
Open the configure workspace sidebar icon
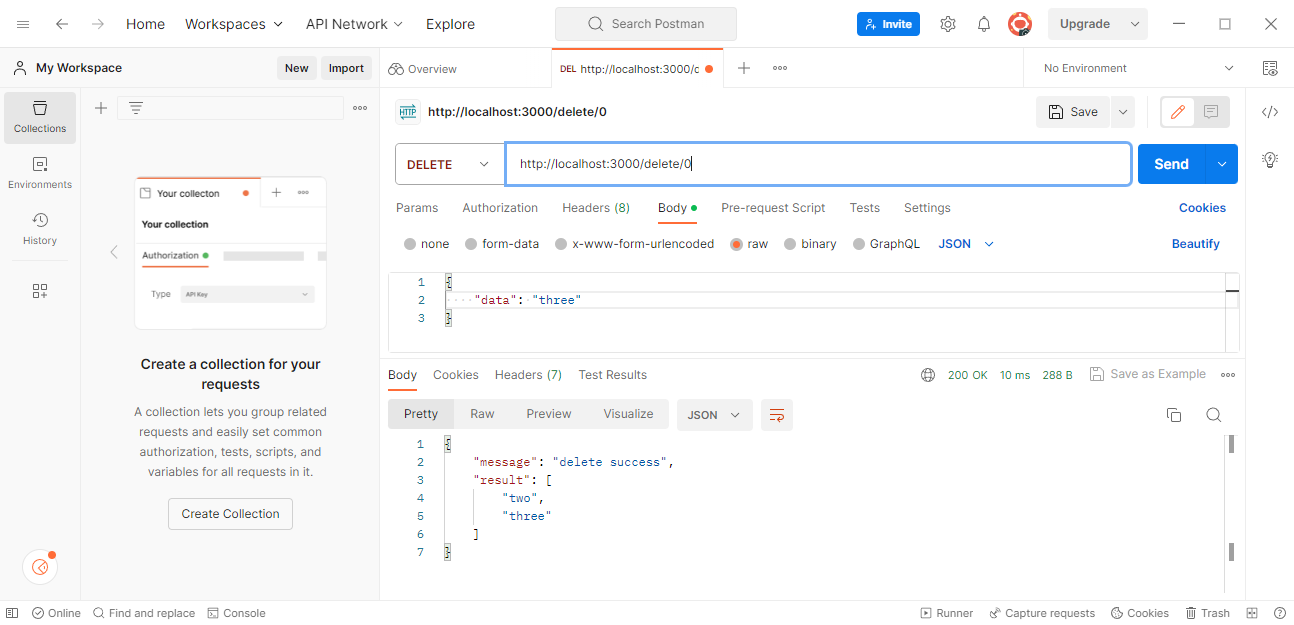[x=40, y=291]
